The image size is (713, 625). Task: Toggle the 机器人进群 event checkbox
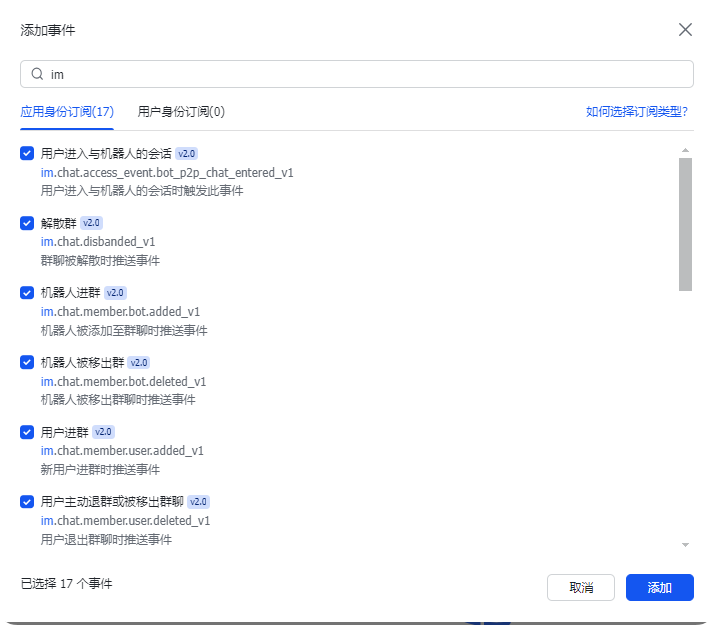tap(27, 293)
